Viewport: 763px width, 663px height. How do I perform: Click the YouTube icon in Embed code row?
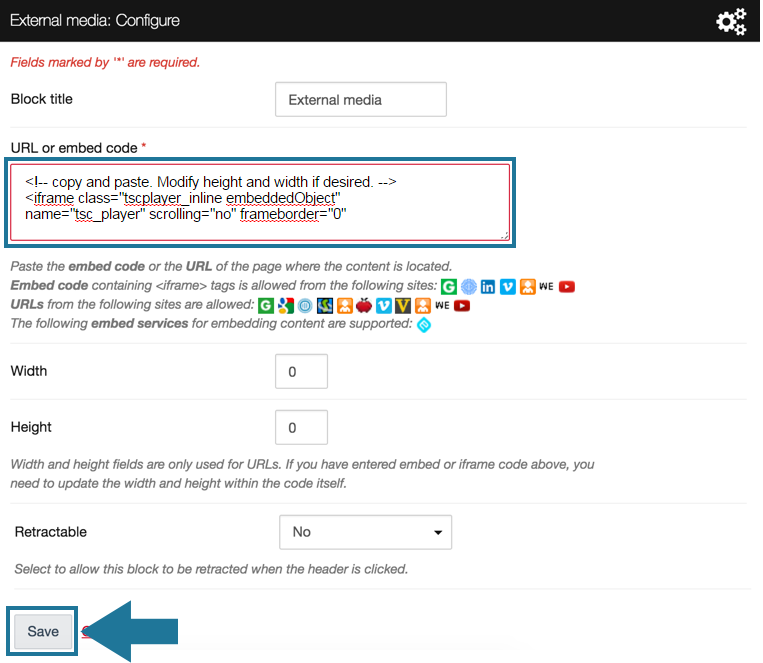point(567,286)
